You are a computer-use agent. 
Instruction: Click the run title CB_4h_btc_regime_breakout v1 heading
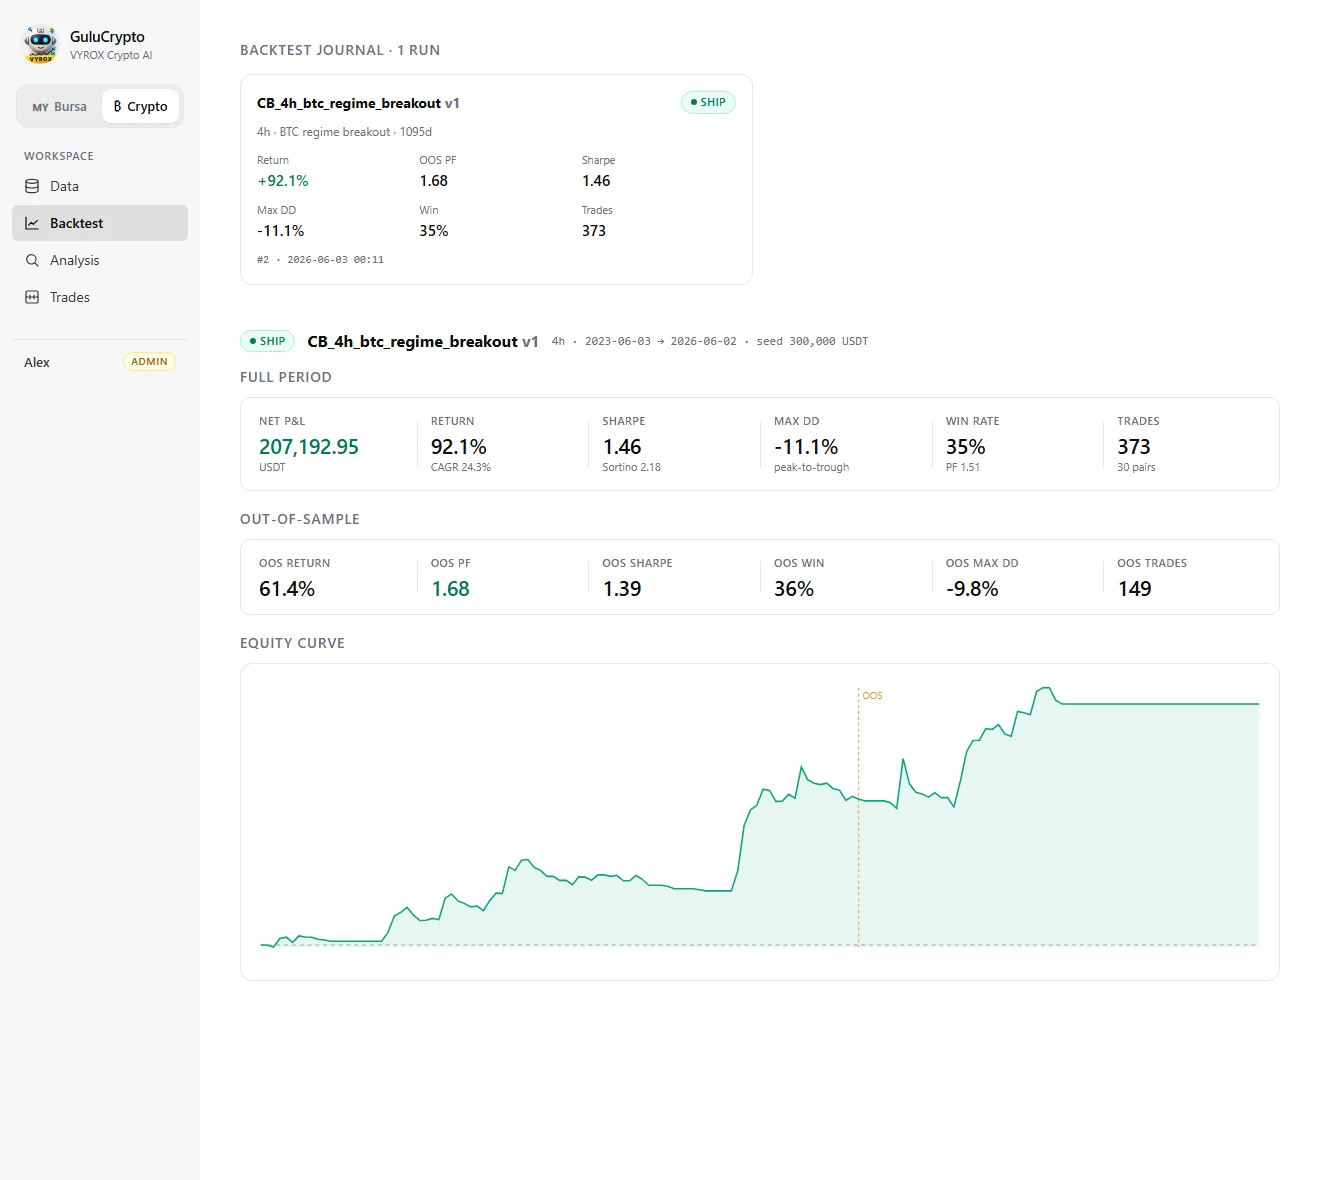pyautogui.click(x=423, y=341)
